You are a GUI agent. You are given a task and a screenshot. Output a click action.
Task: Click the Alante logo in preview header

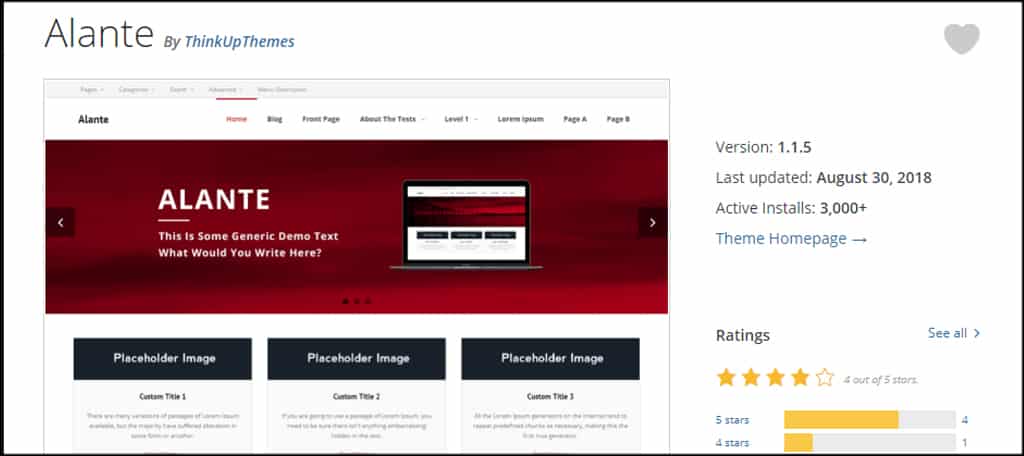[93, 119]
